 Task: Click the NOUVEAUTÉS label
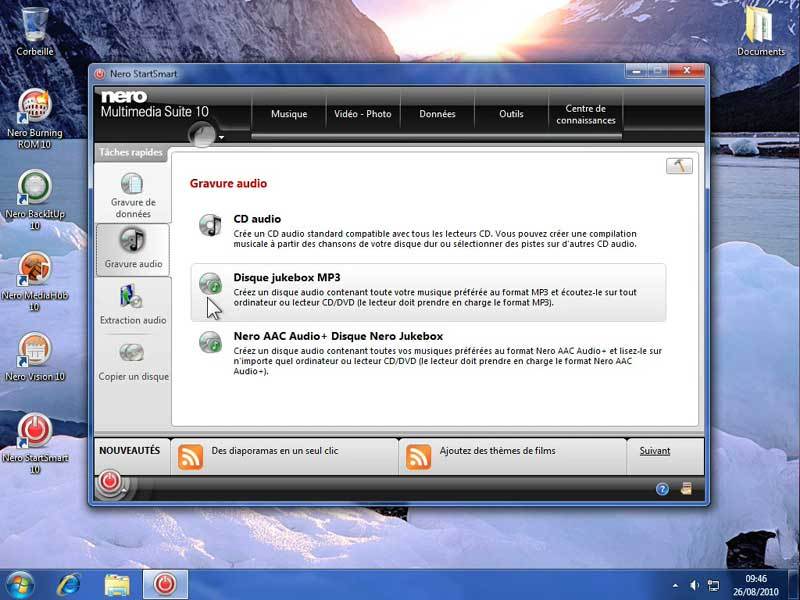pos(130,451)
